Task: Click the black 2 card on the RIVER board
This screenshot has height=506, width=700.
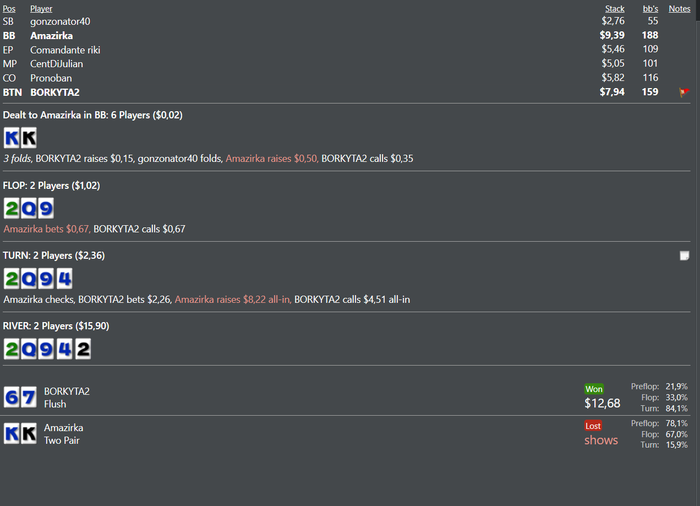Action: [x=82, y=349]
